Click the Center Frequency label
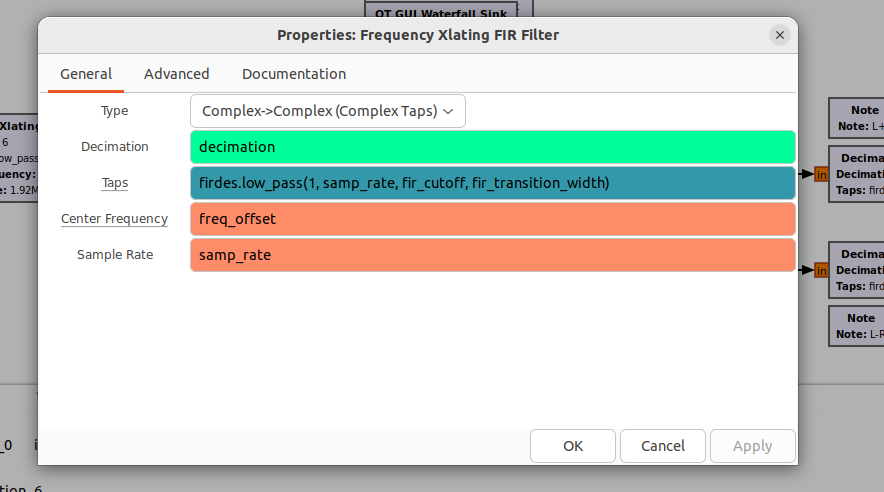 click(x=114, y=219)
